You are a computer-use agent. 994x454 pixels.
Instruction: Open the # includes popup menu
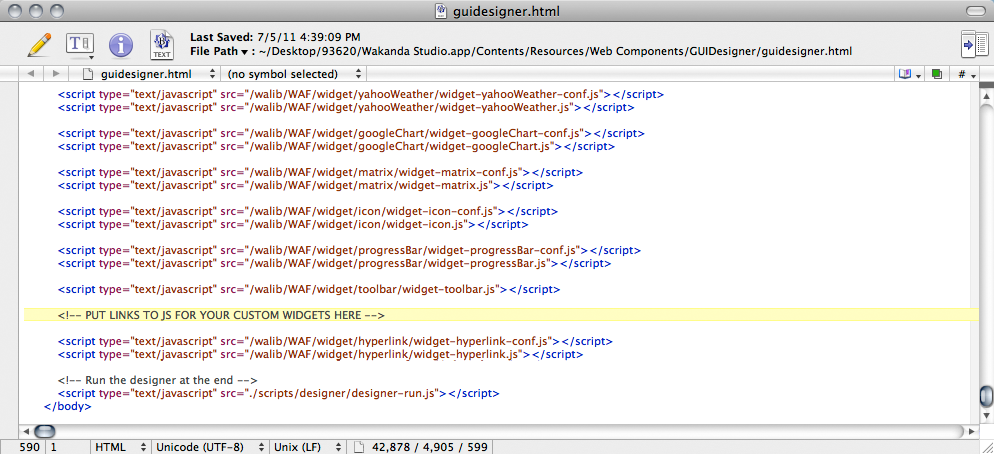coord(966,74)
